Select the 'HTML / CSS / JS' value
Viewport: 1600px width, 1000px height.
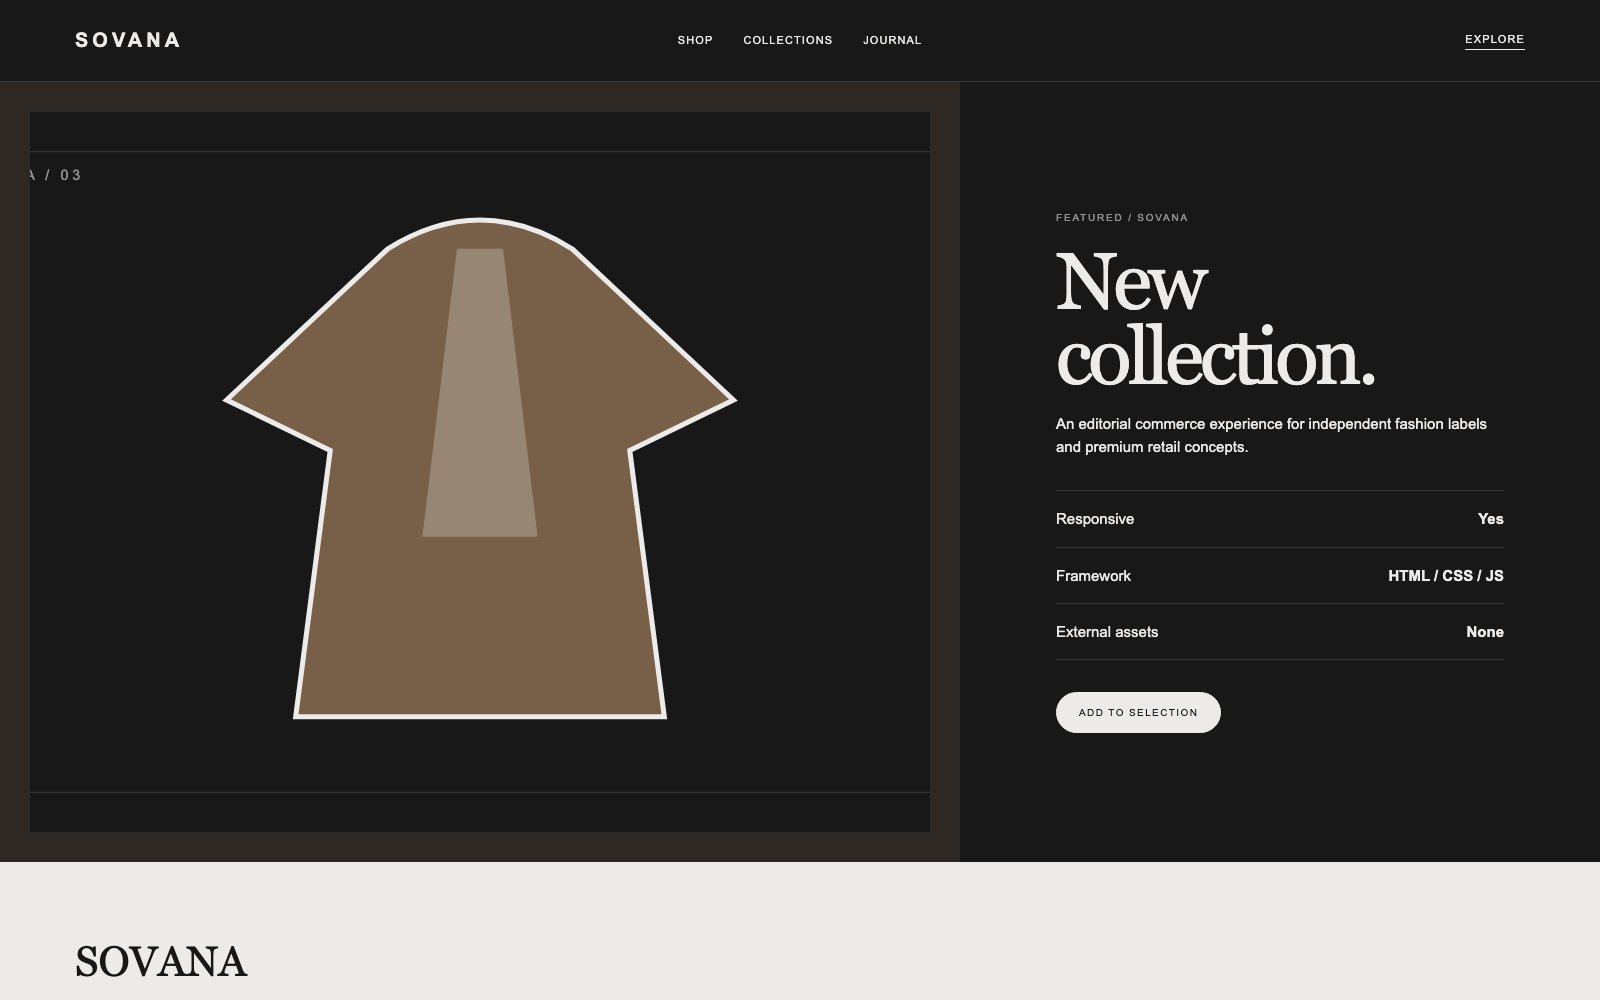coord(1446,576)
